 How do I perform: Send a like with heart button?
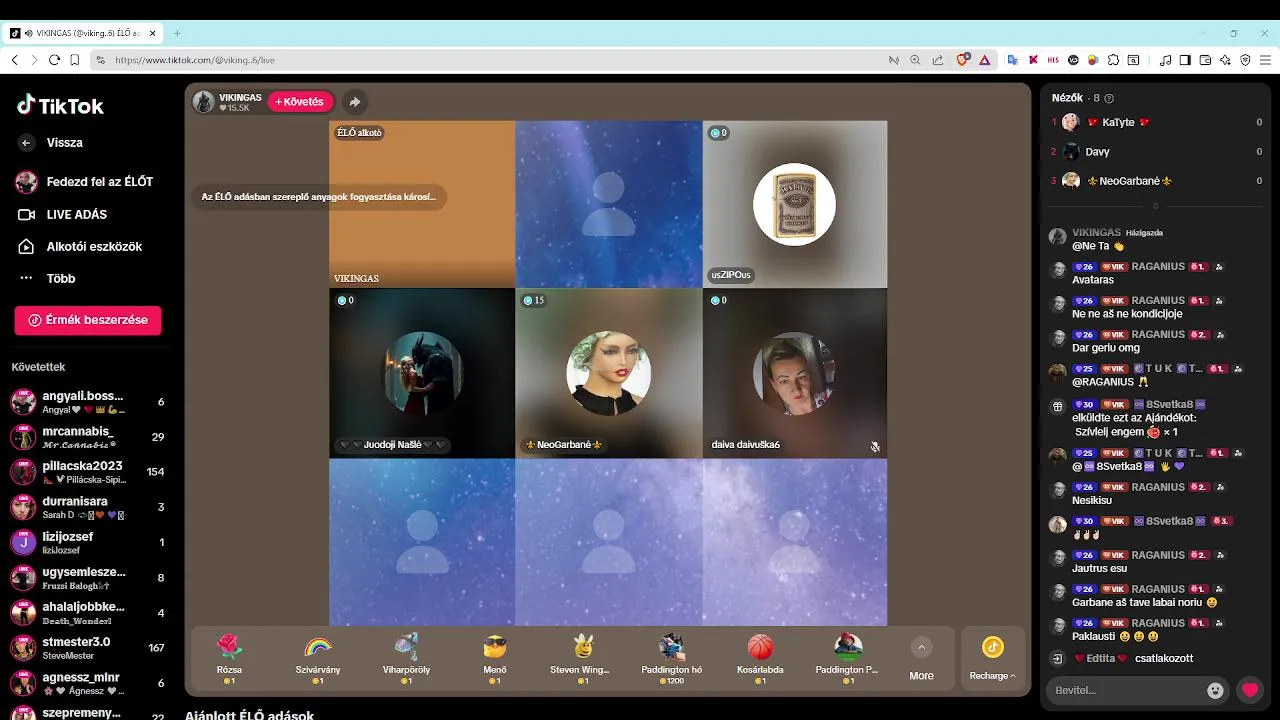click(x=1249, y=690)
